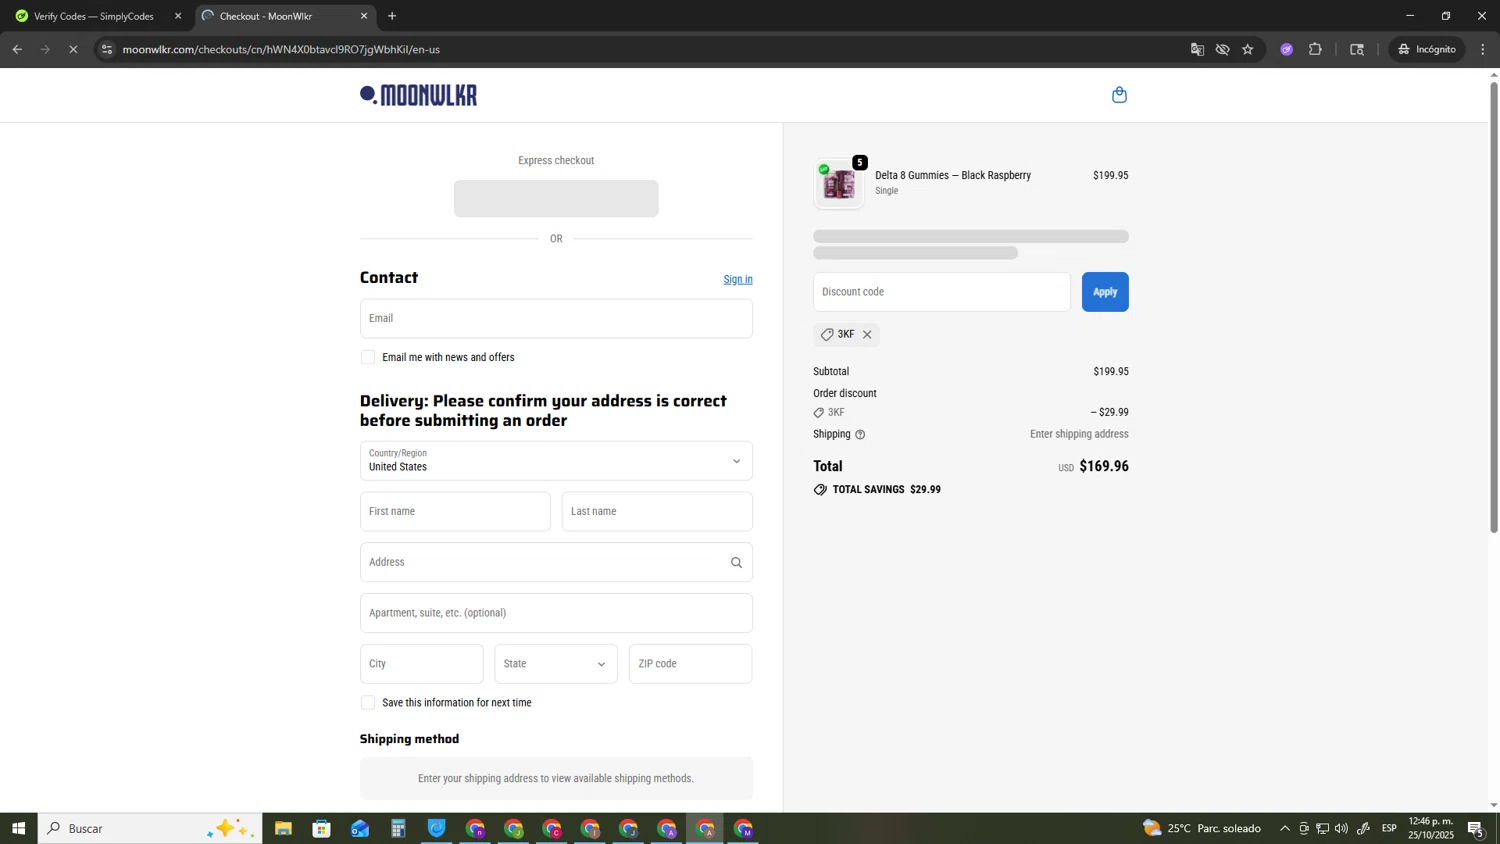Close the Verify Codes SimplyCodes tab

178,16
